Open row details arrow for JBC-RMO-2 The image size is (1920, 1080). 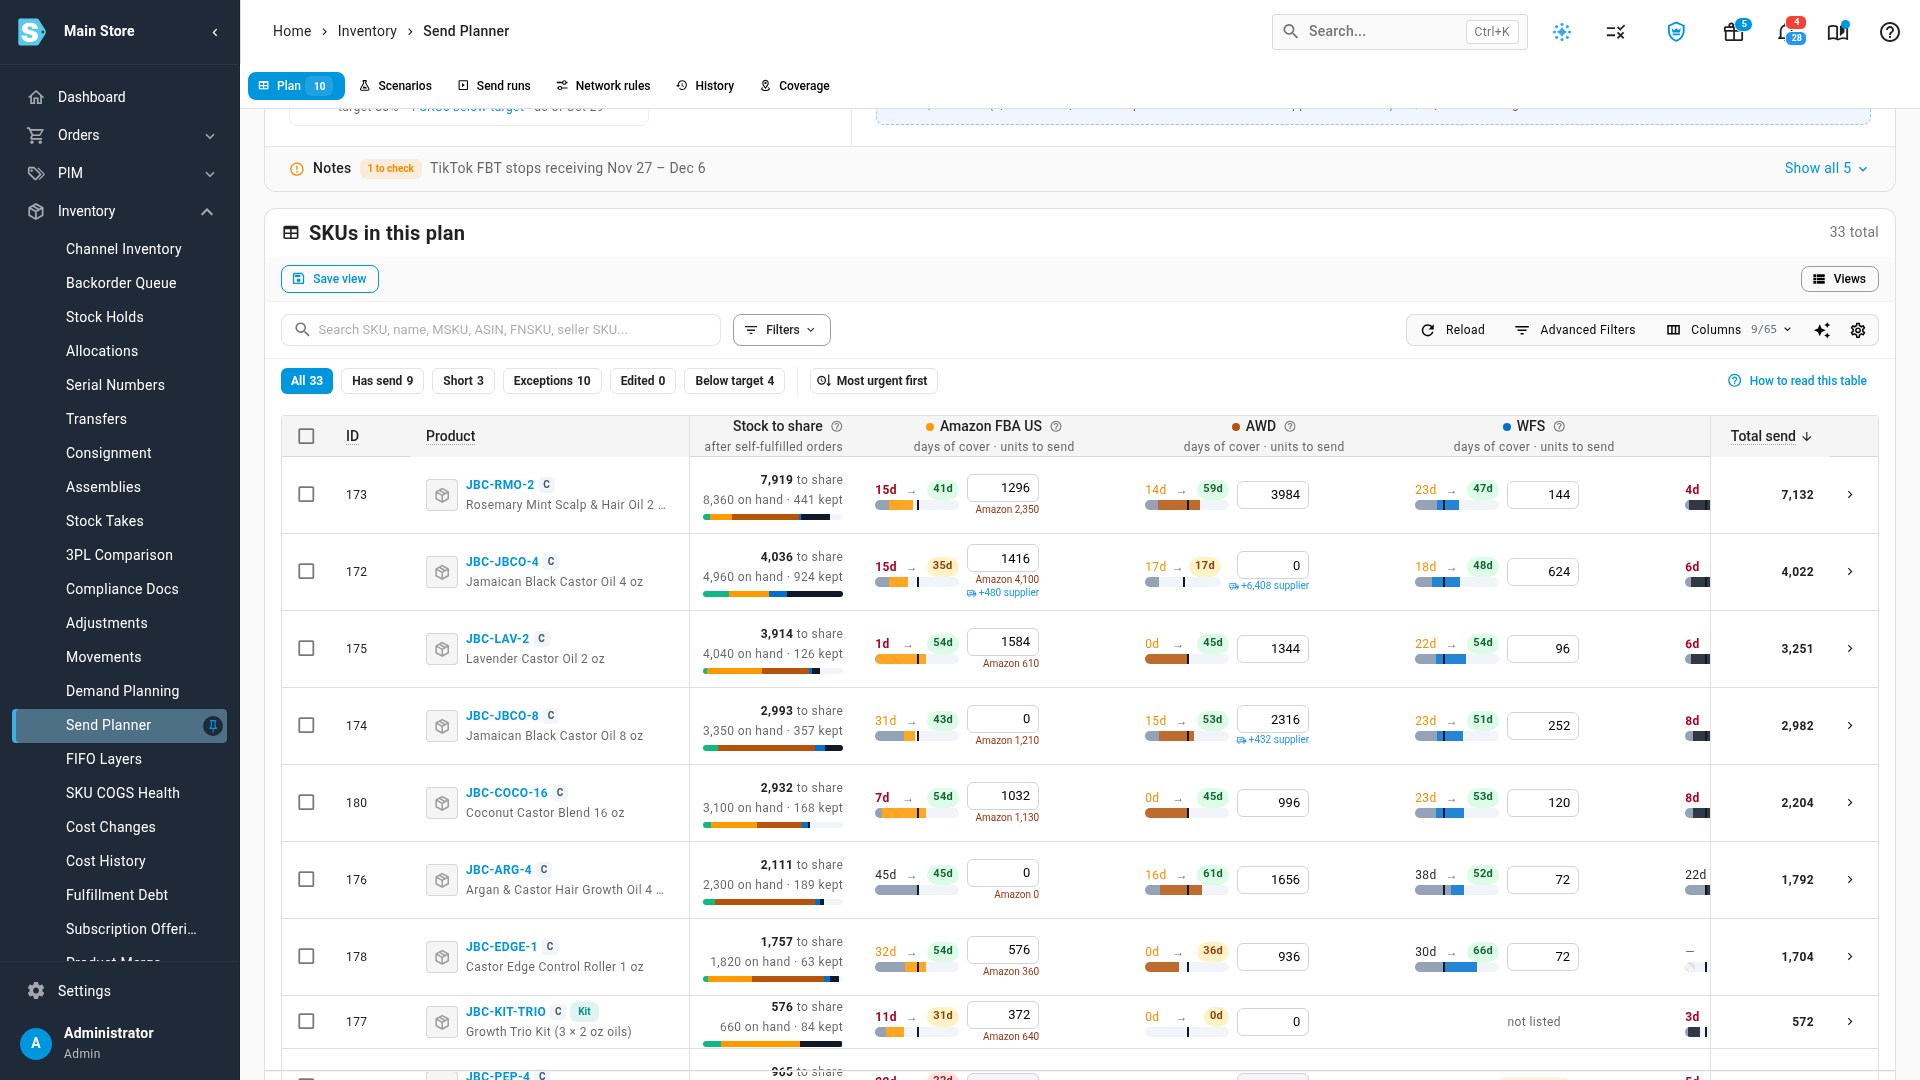click(1850, 495)
